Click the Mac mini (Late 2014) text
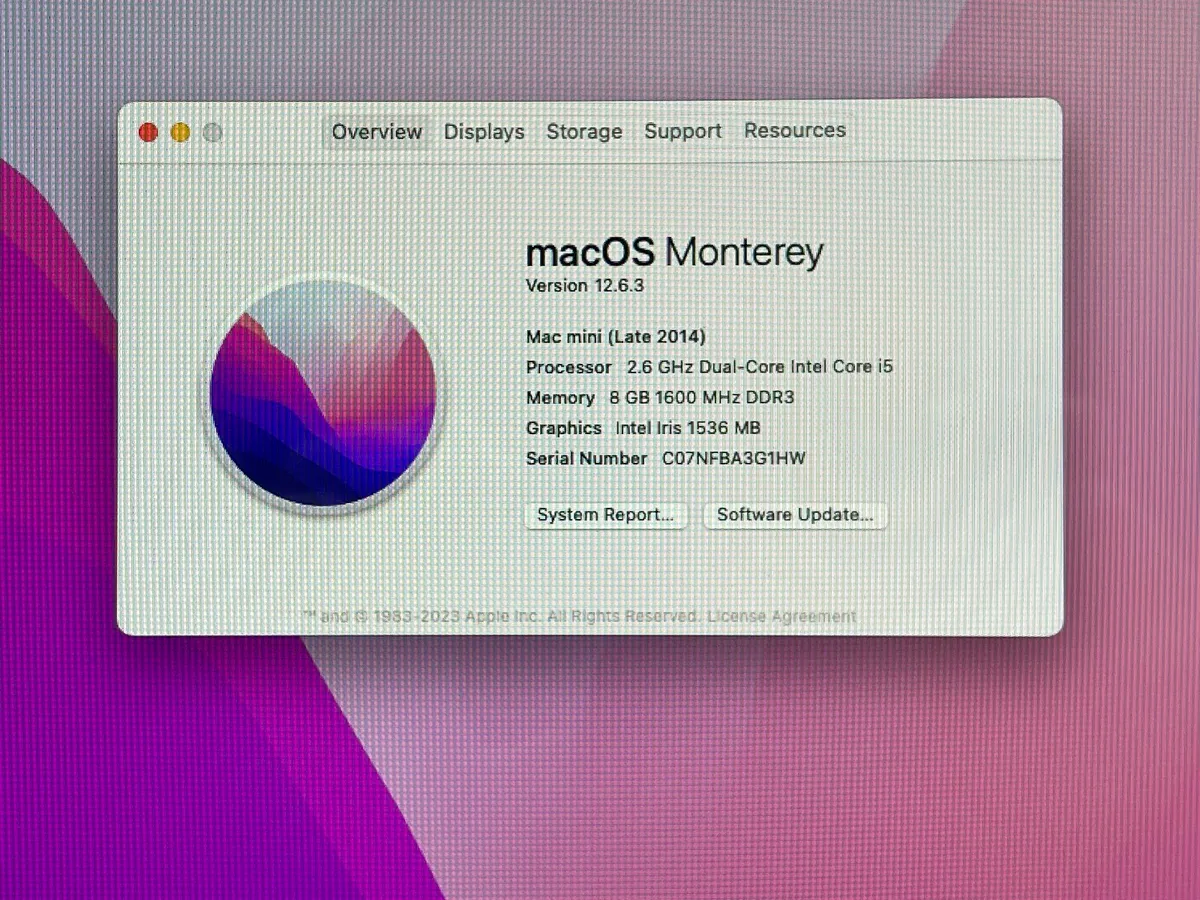The height and width of the screenshot is (900, 1200). pos(616,337)
